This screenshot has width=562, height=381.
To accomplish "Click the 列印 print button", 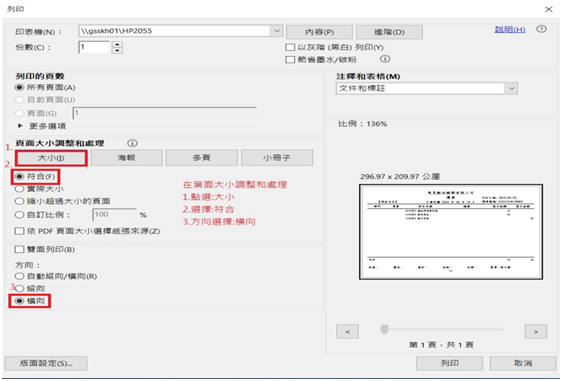I will (x=449, y=363).
